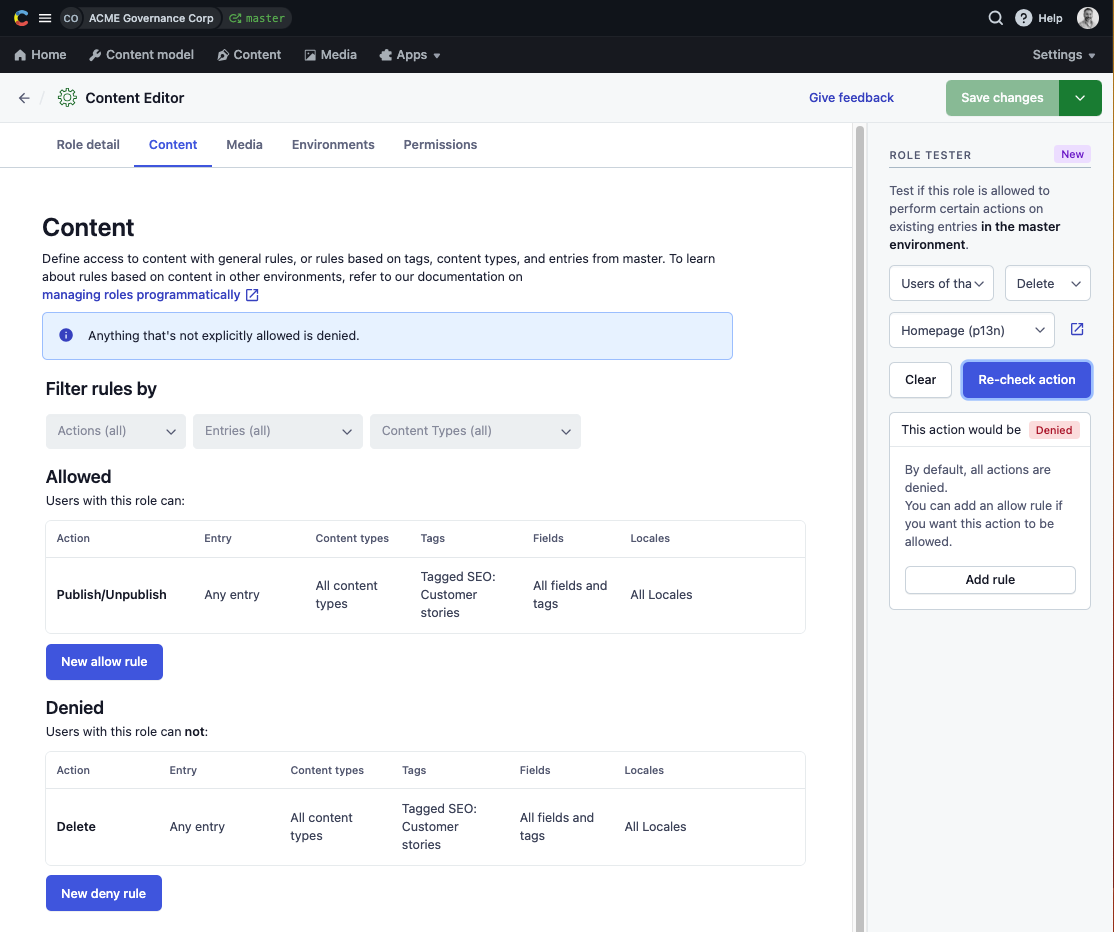
Task: Click the Contentful logo icon
Action: tap(21, 18)
